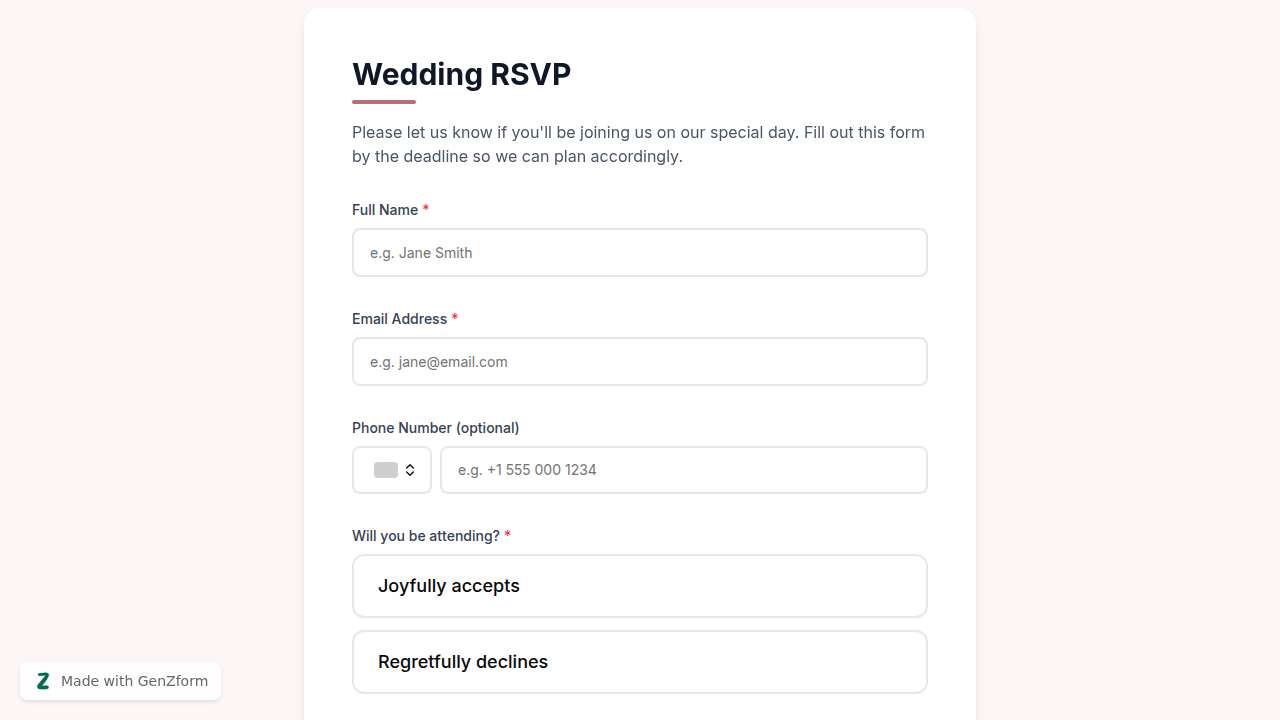The height and width of the screenshot is (720, 1280).
Task: Click the gray flag placeholder in phone selector
Action: tap(385, 469)
